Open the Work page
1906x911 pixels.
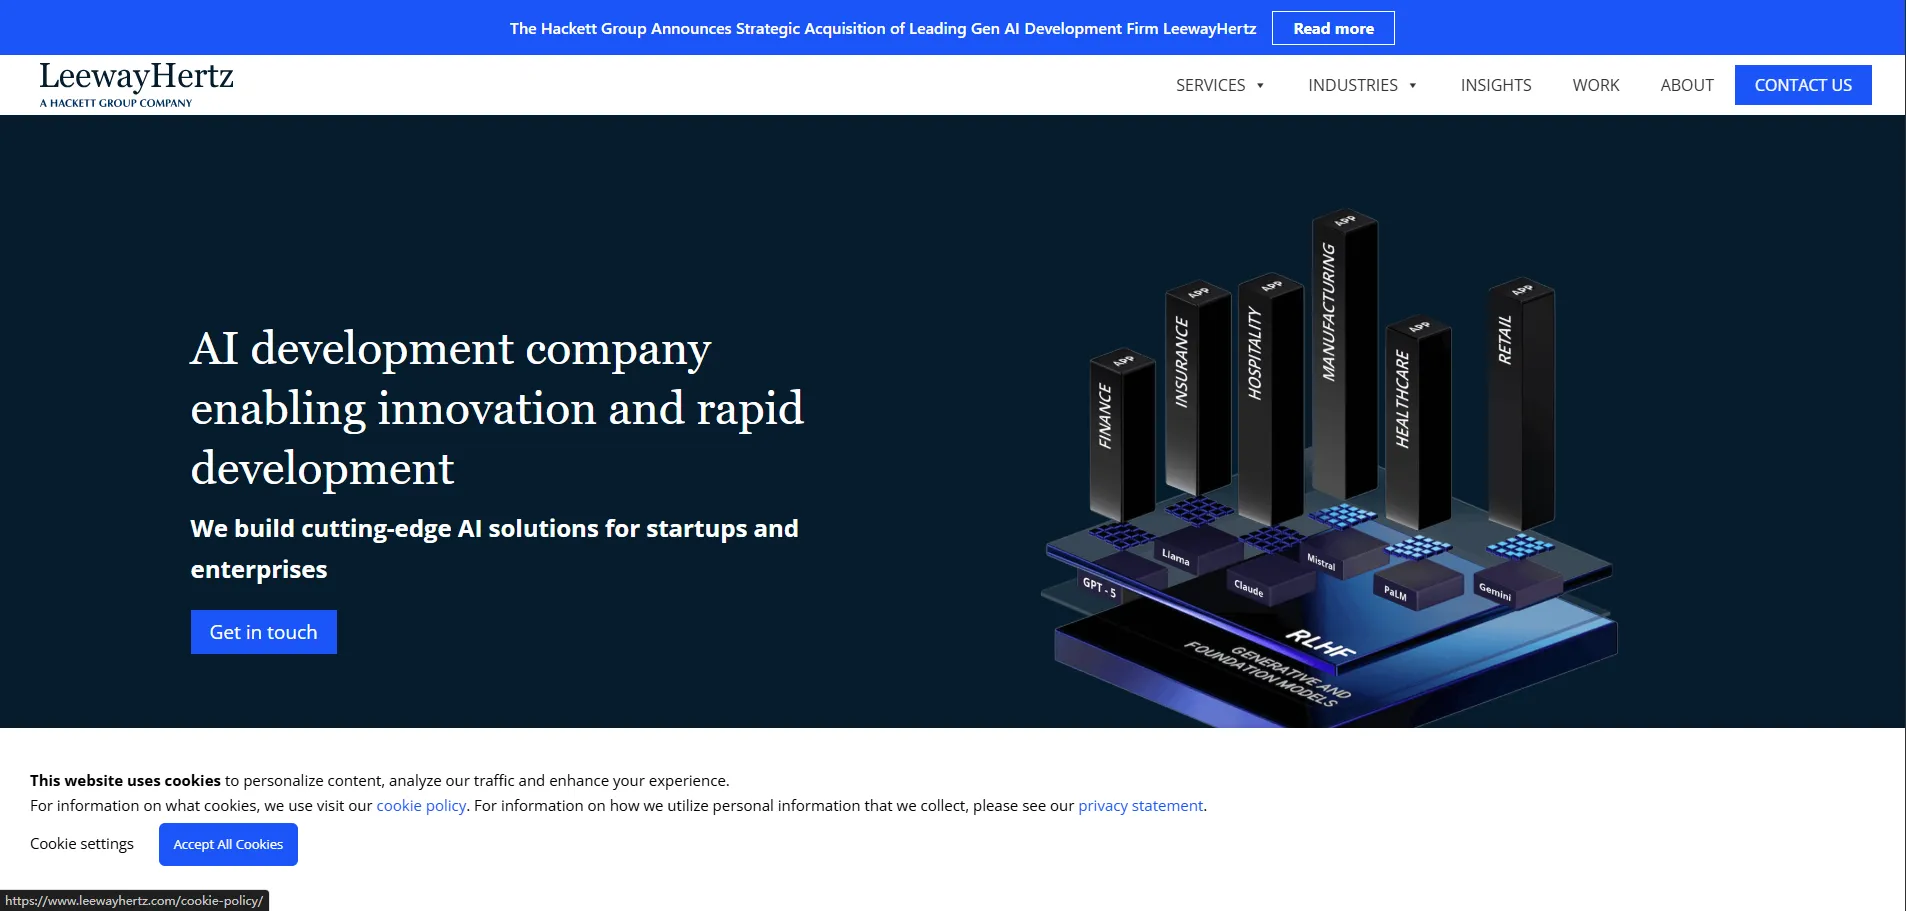click(1595, 85)
